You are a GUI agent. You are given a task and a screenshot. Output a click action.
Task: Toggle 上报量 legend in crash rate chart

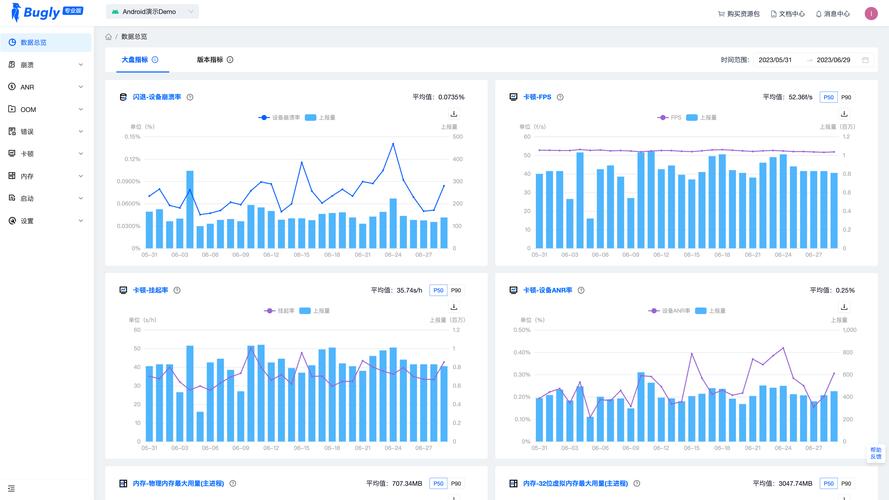[320, 117]
